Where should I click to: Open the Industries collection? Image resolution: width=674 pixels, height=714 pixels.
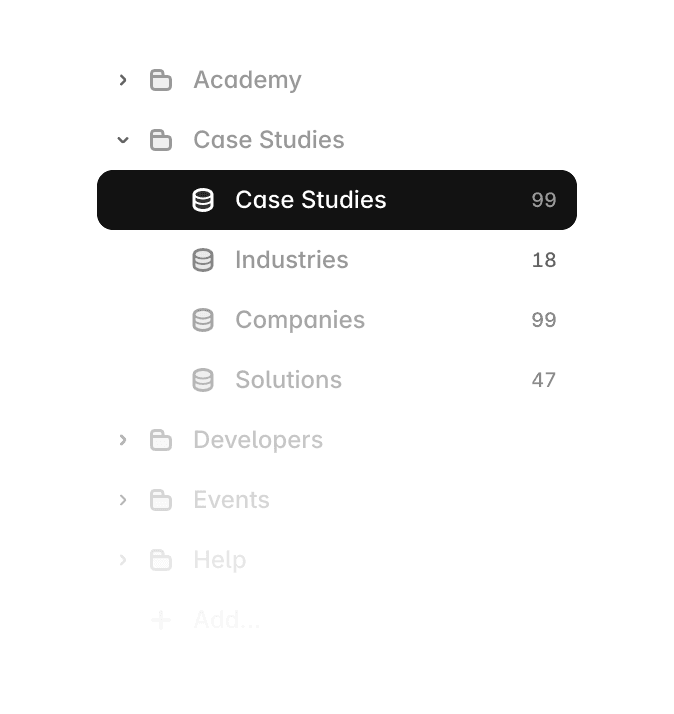(337, 260)
